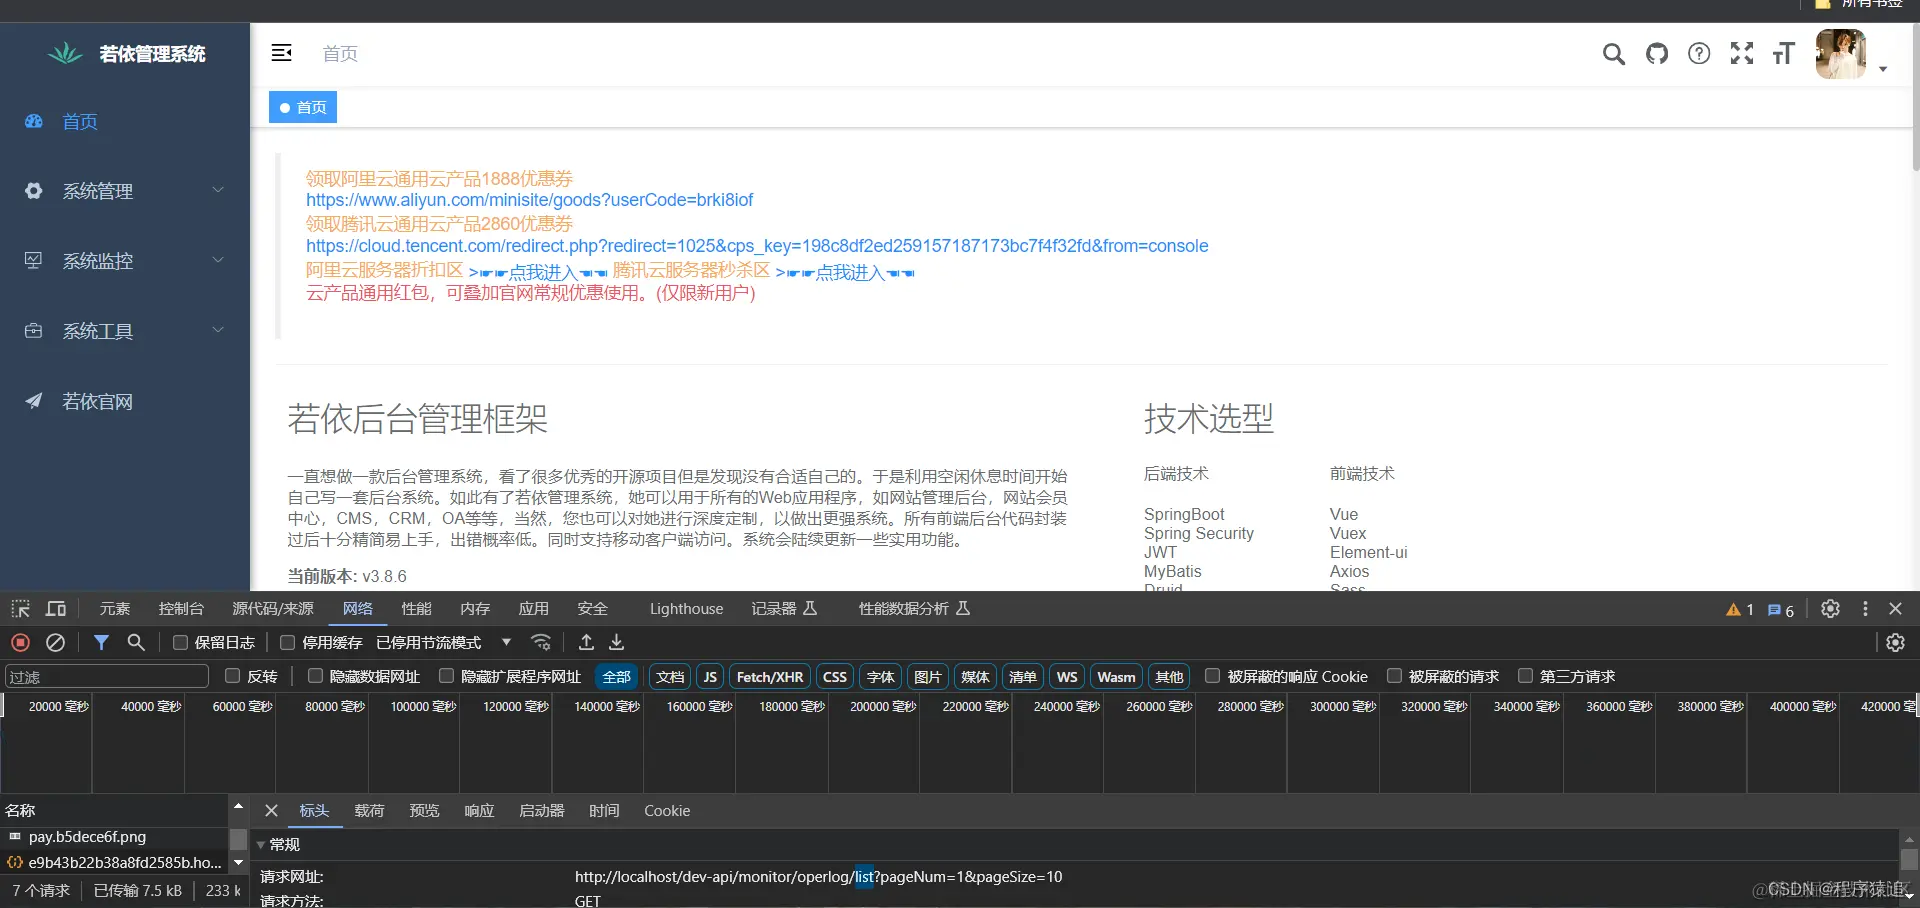Open DevTools more options menu
1920x908 pixels.
[x=1865, y=609]
